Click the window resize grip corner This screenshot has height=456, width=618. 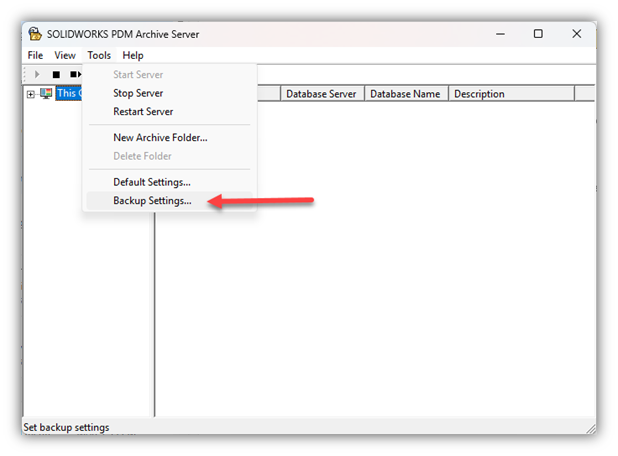click(x=591, y=429)
